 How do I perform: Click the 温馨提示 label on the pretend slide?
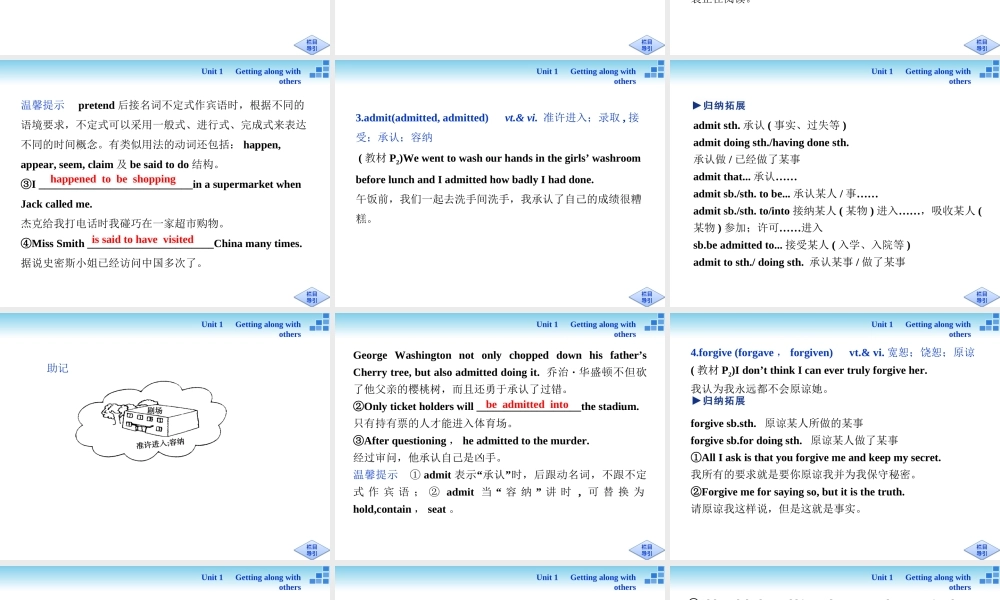43,105
